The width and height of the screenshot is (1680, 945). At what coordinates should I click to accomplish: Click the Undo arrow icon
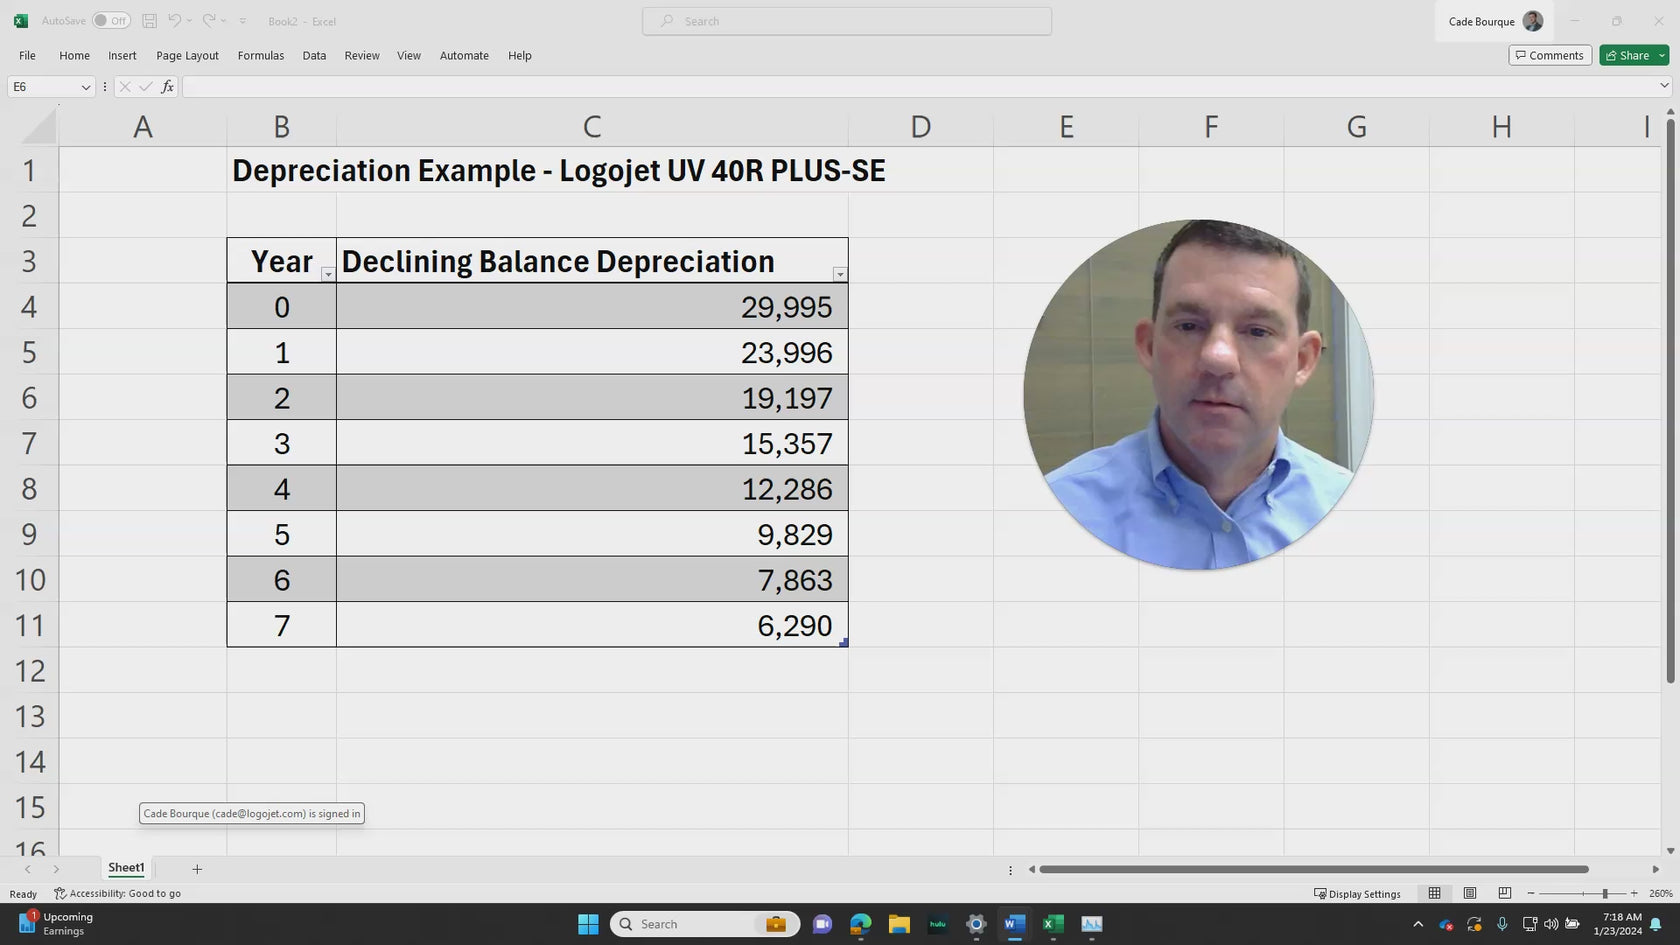(175, 21)
